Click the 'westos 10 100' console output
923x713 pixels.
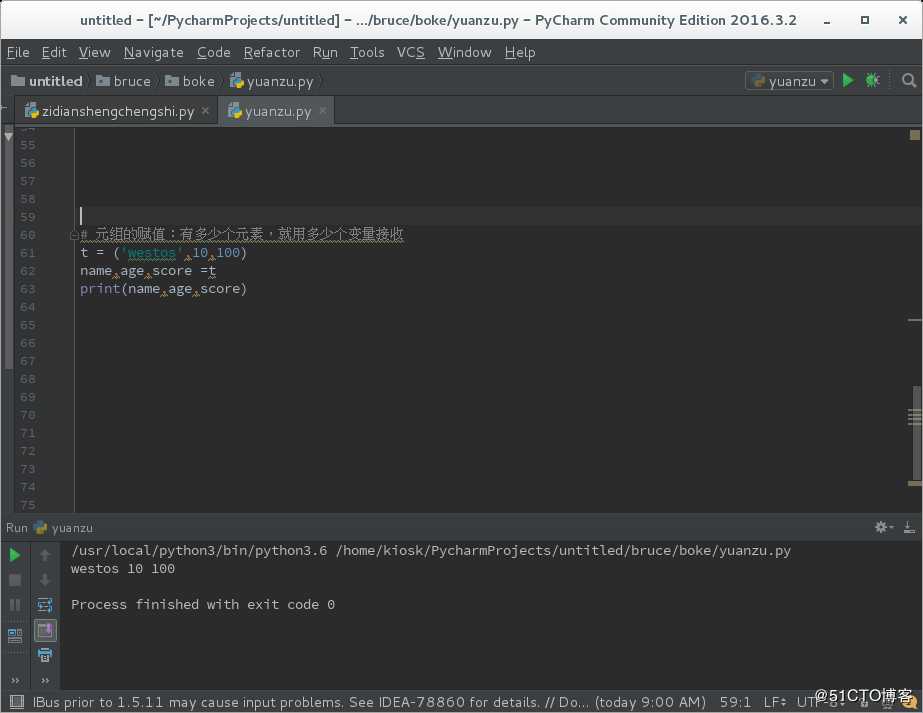pos(123,569)
